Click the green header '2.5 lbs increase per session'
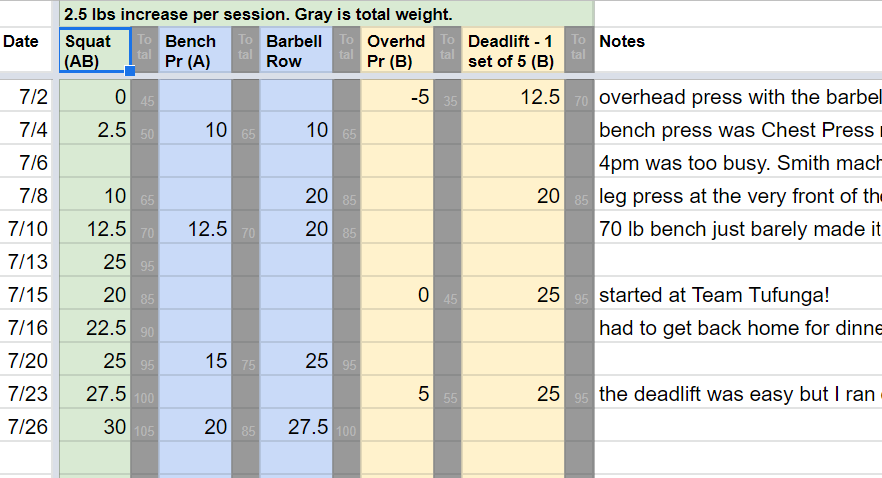This screenshot has height=478, width=882. 326,14
